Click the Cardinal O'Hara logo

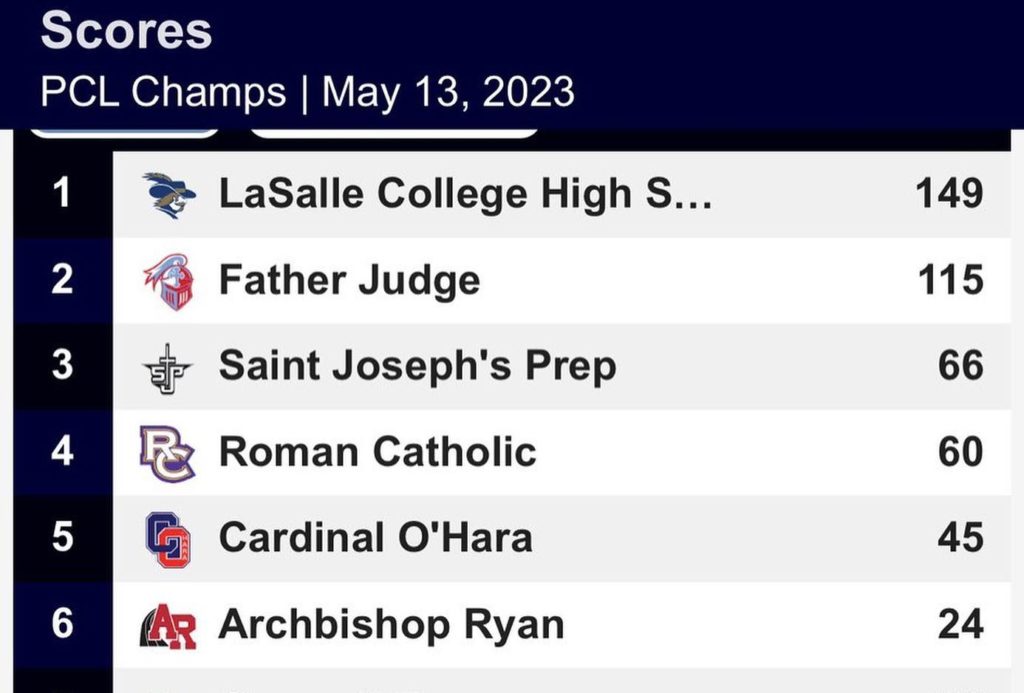167,539
